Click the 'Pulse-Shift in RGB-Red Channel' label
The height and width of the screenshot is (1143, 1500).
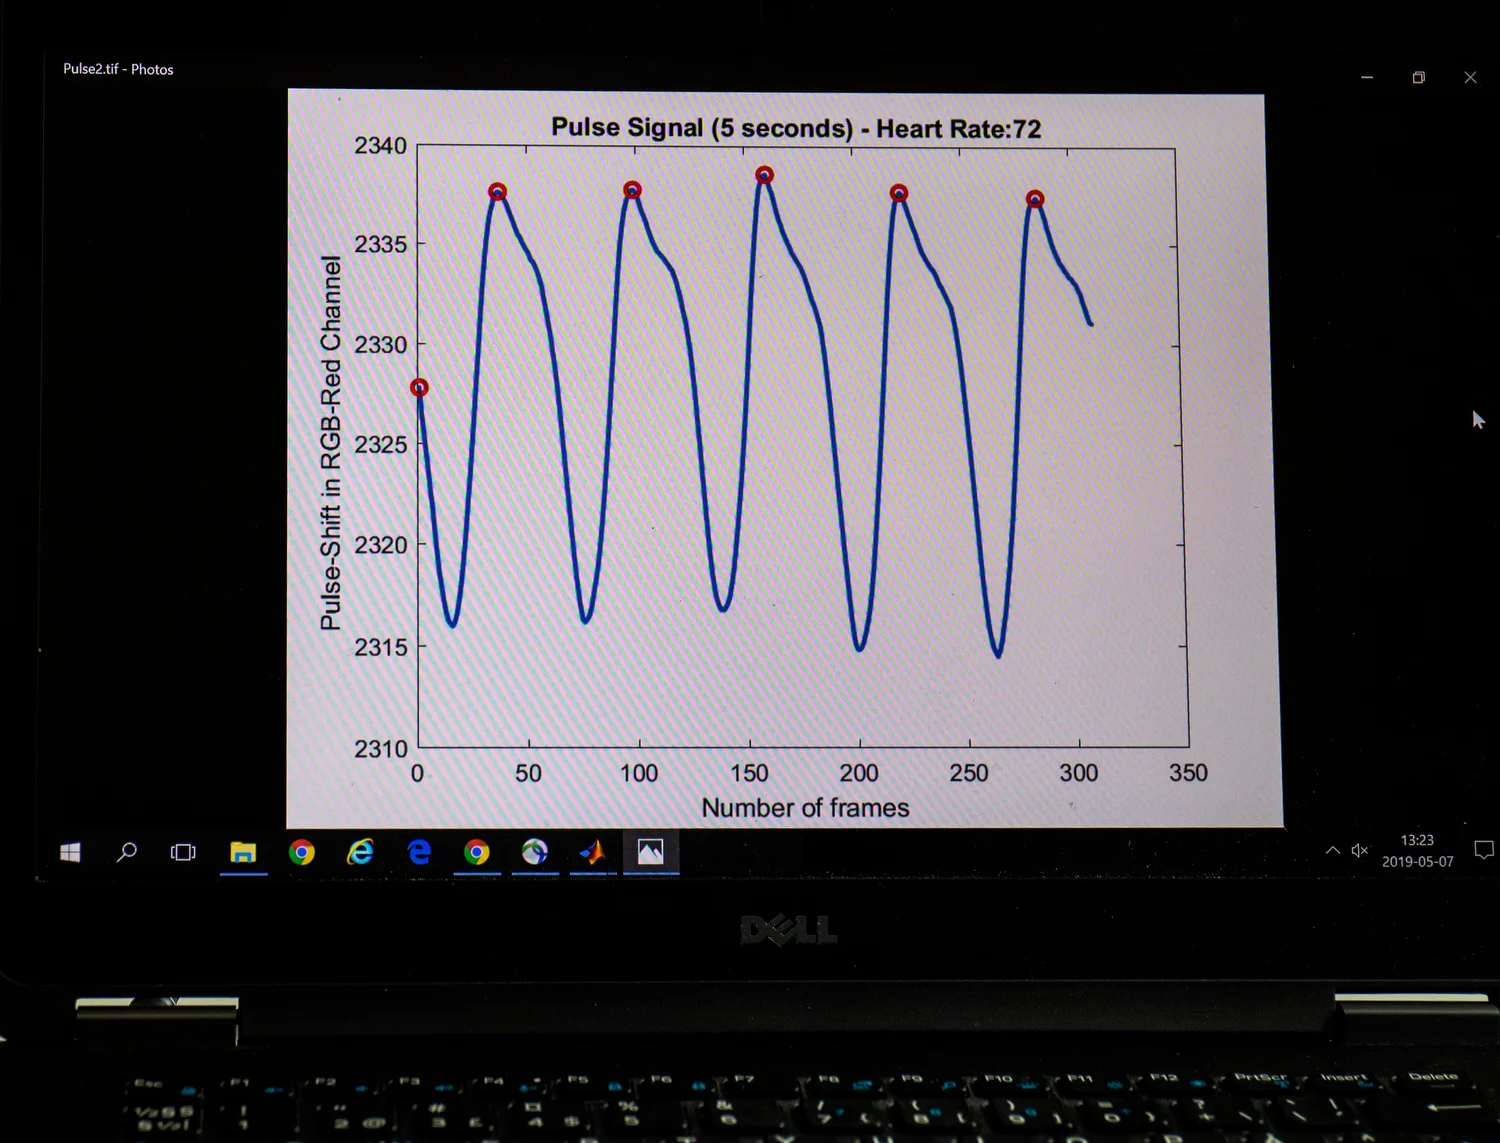(x=331, y=443)
